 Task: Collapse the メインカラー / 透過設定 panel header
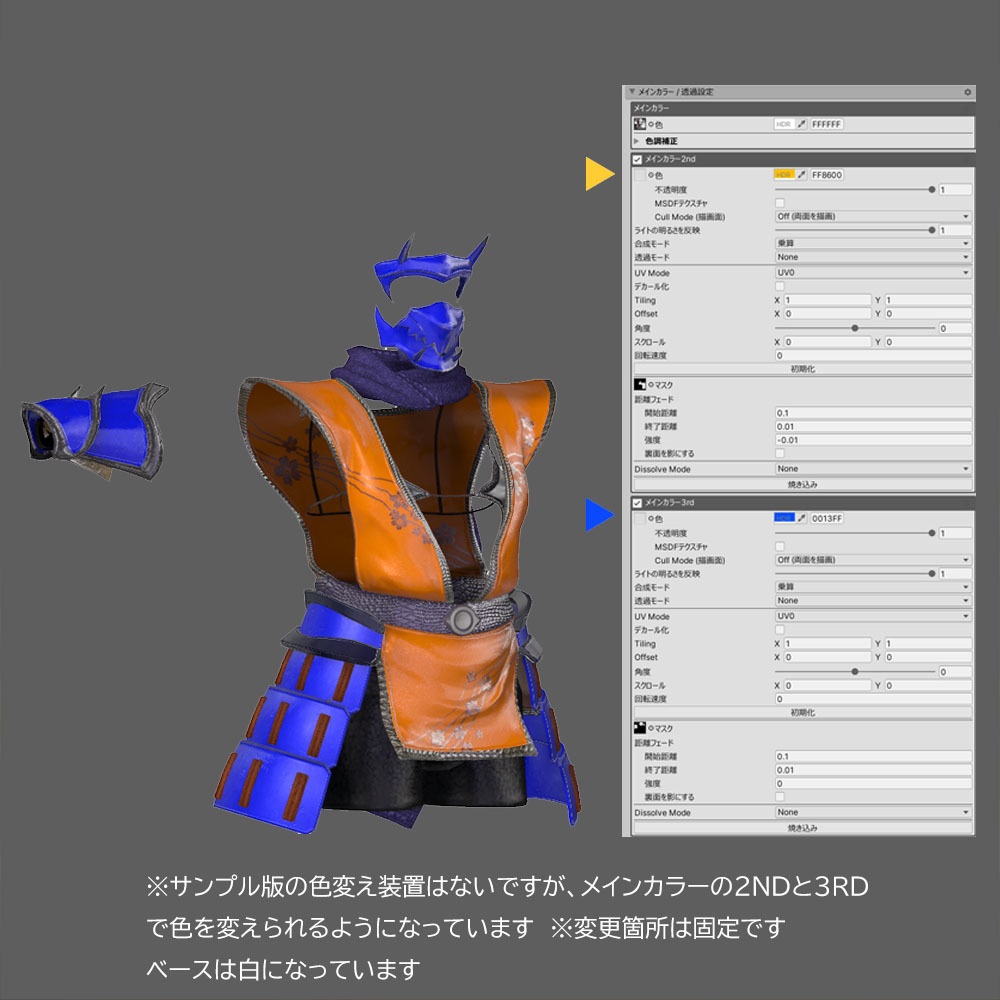pyautogui.click(x=632, y=91)
